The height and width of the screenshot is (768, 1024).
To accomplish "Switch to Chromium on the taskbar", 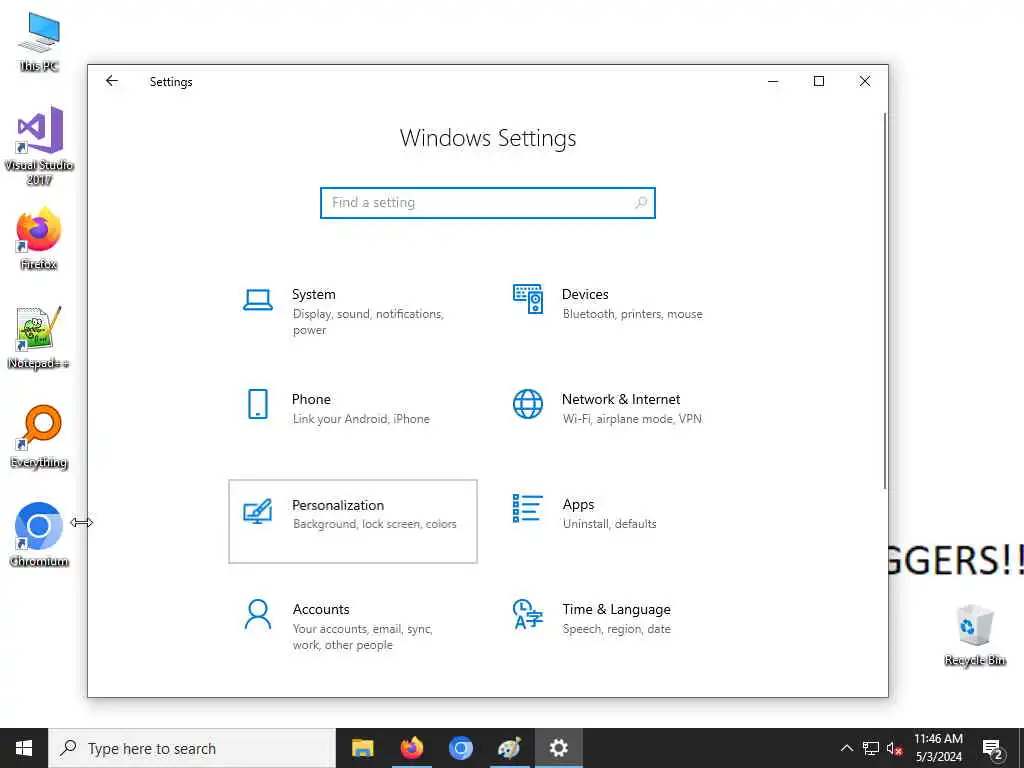I will (460, 748).
